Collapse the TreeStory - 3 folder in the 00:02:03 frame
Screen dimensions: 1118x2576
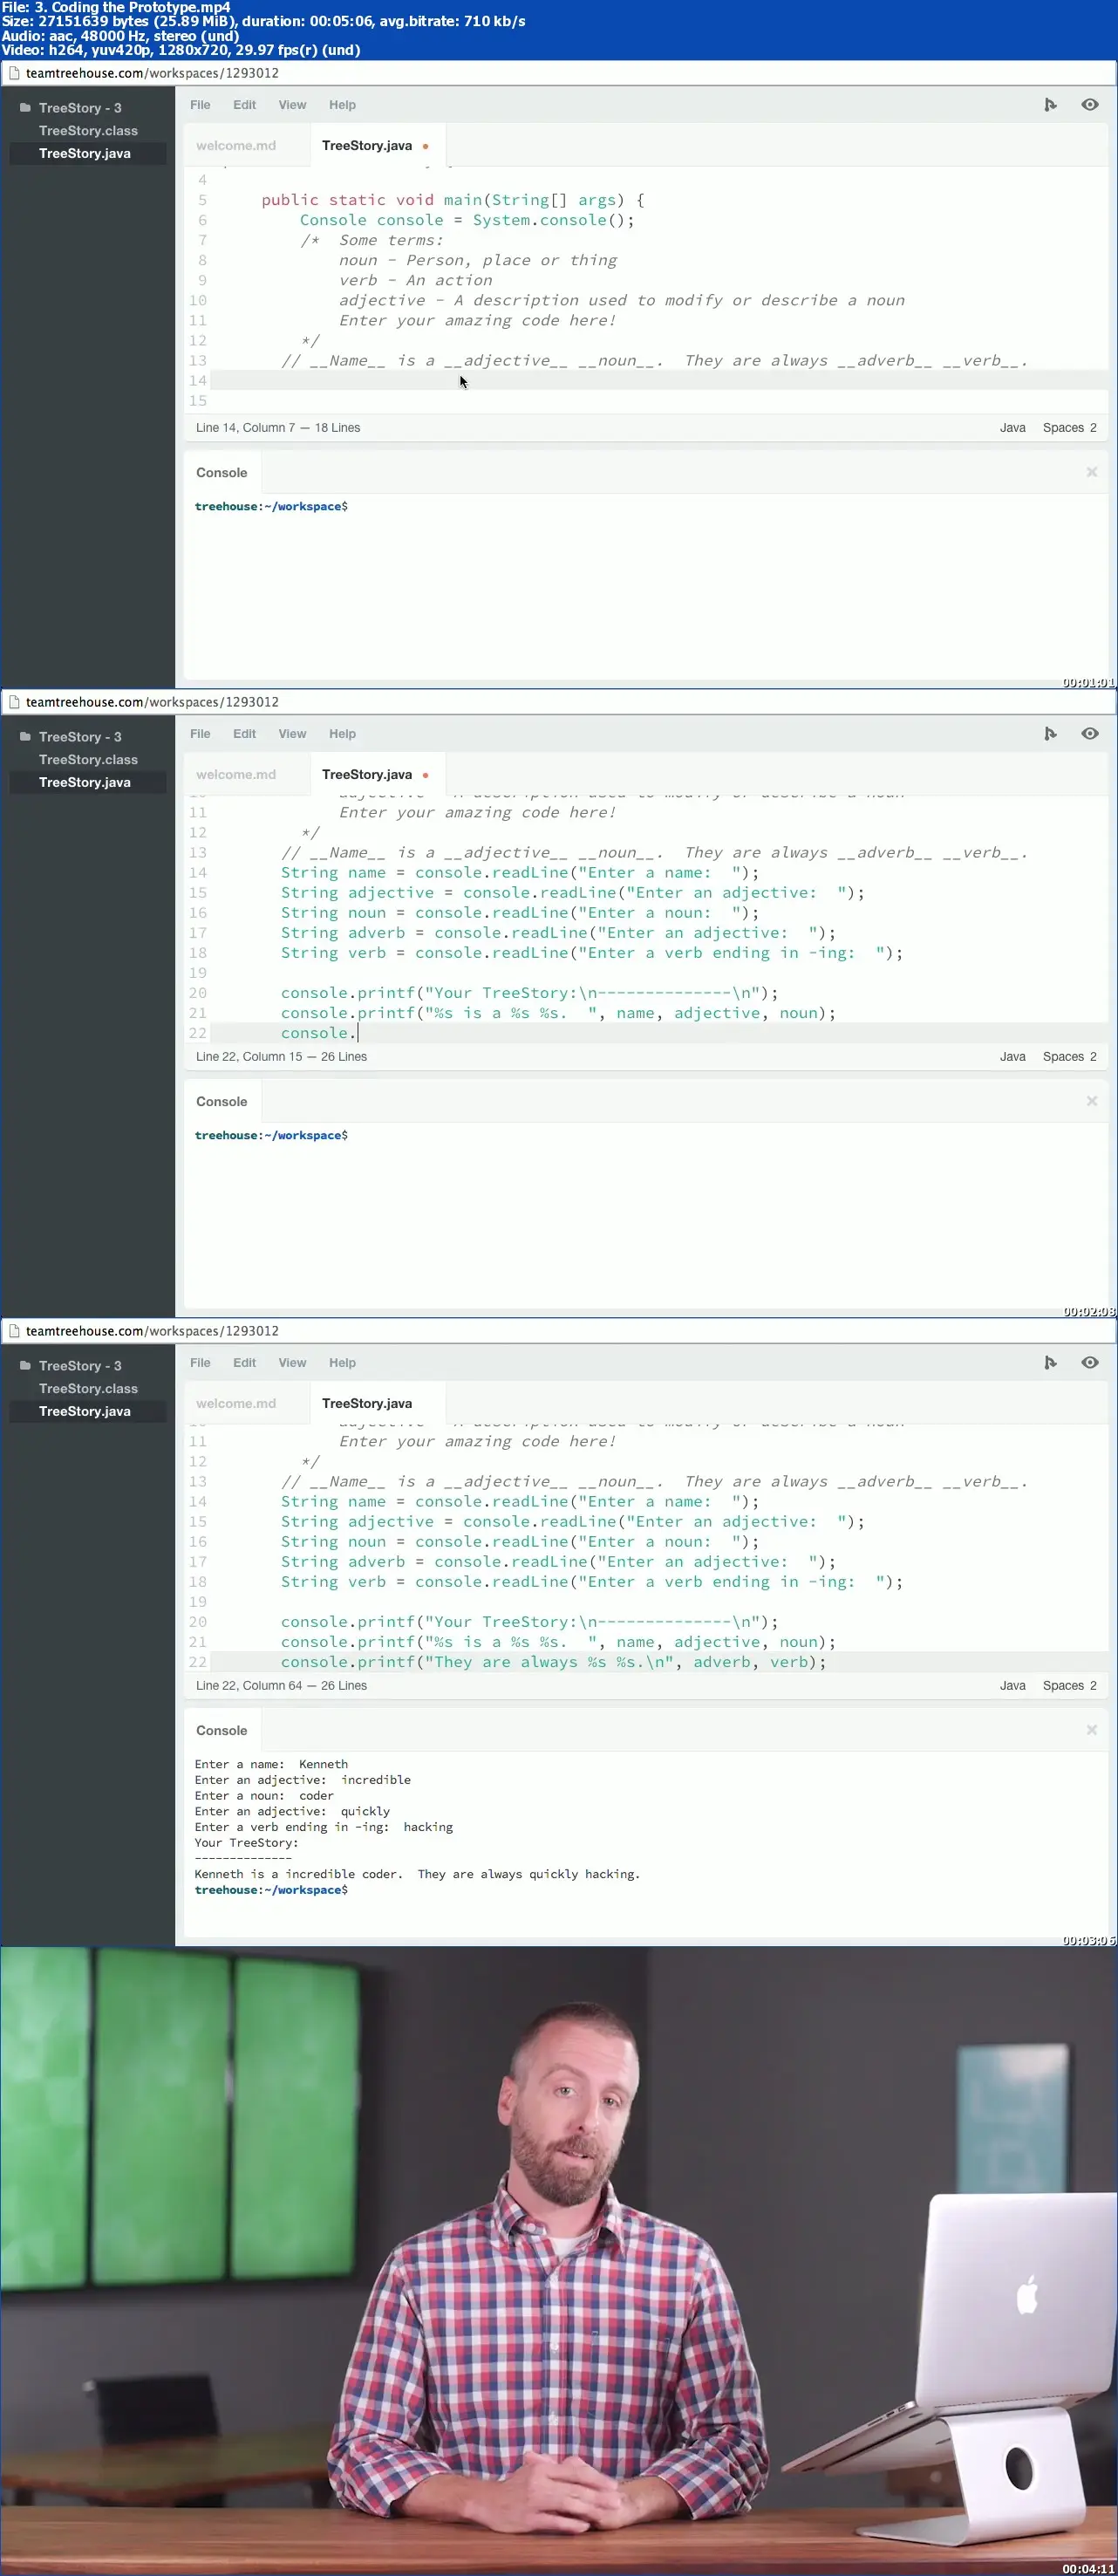70,737
